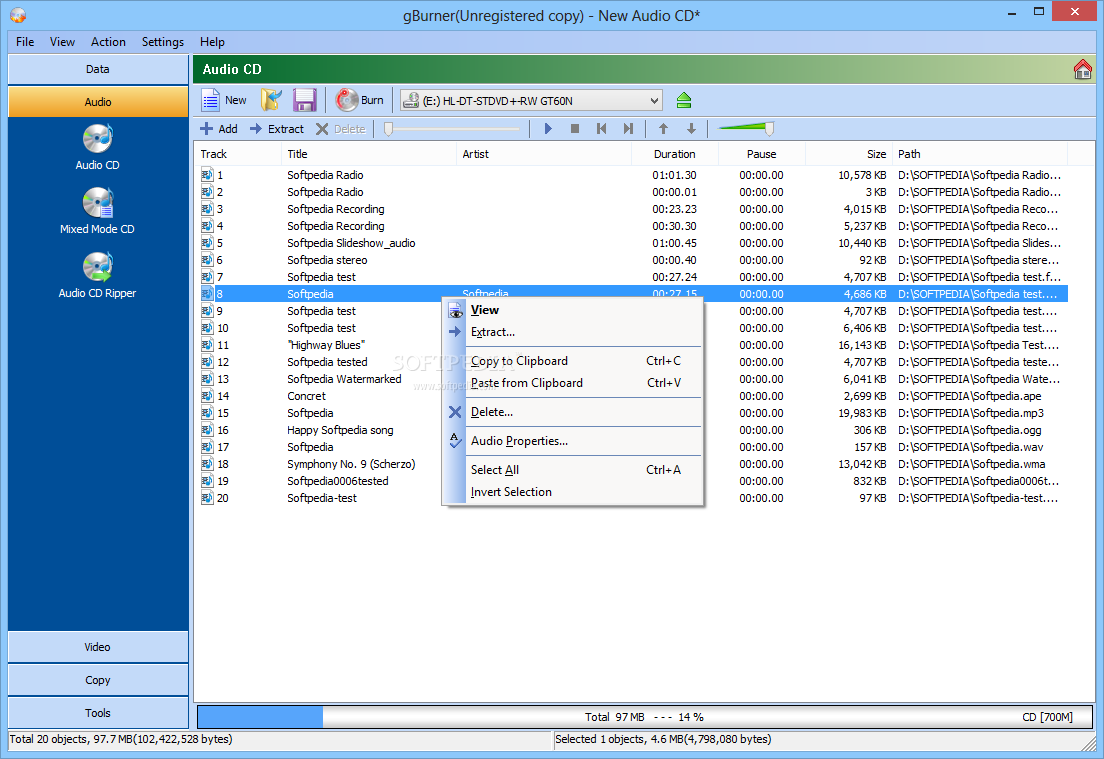This screenshot has height=759, width=1104.
Task: Switch to the Data section
Action: [x=98, y=69]
